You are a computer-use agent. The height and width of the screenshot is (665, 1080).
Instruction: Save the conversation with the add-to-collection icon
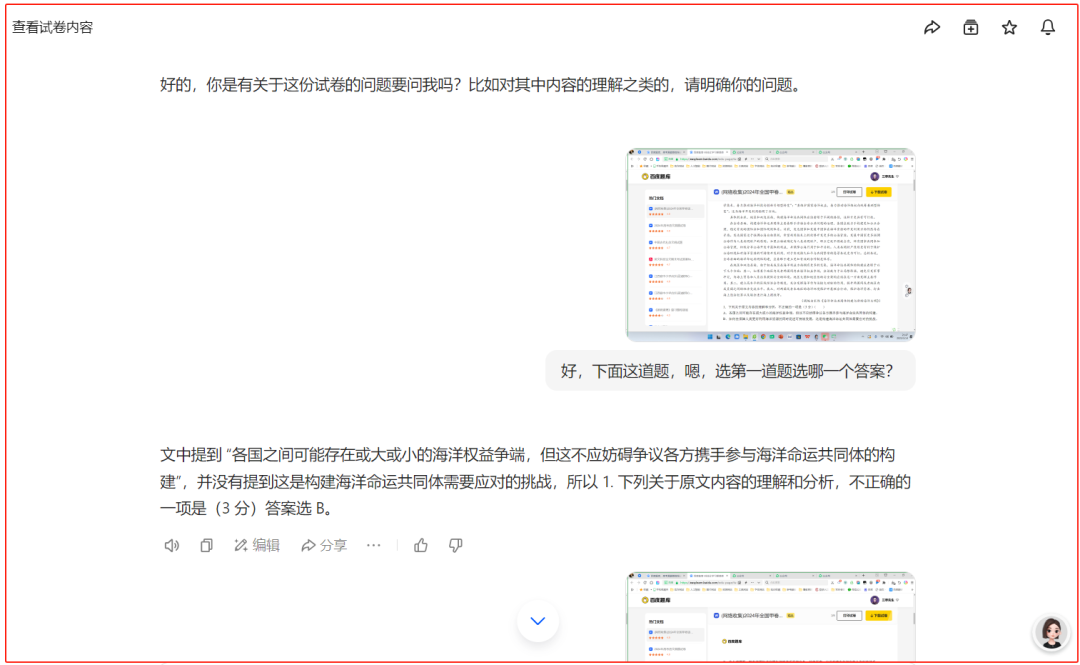coord(970,28)
